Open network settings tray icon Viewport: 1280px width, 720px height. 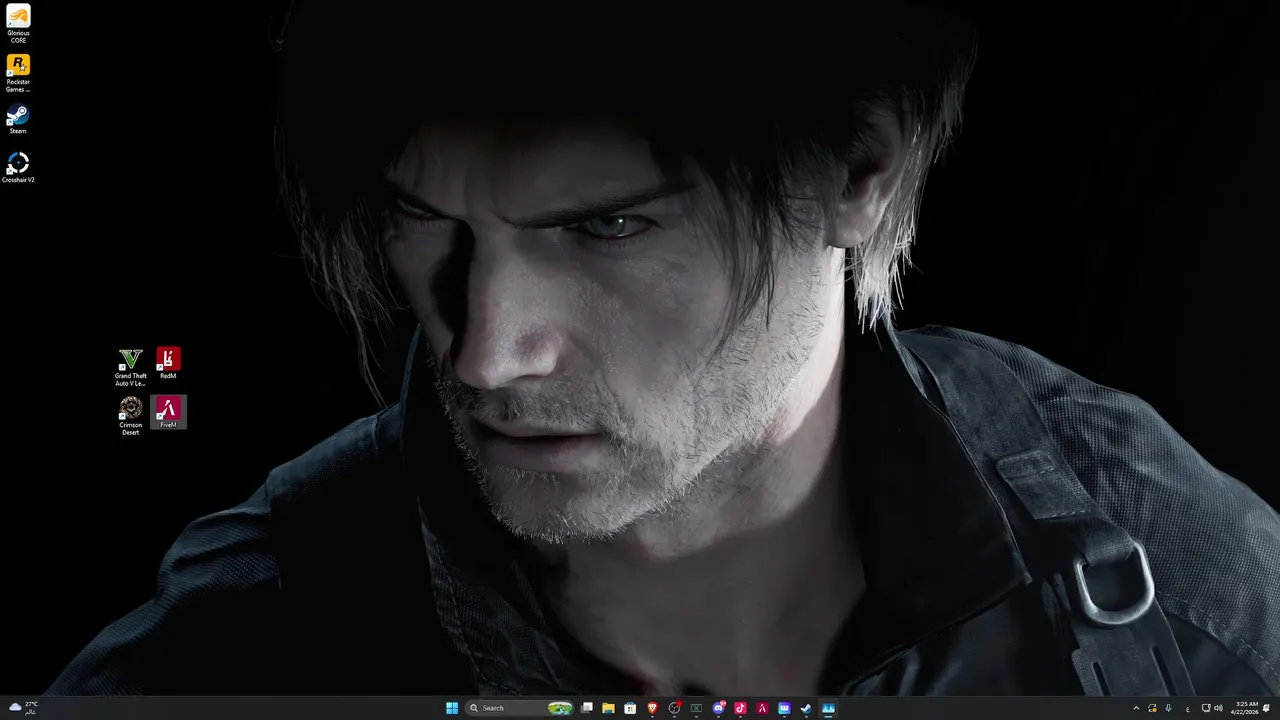[1206, 708]
